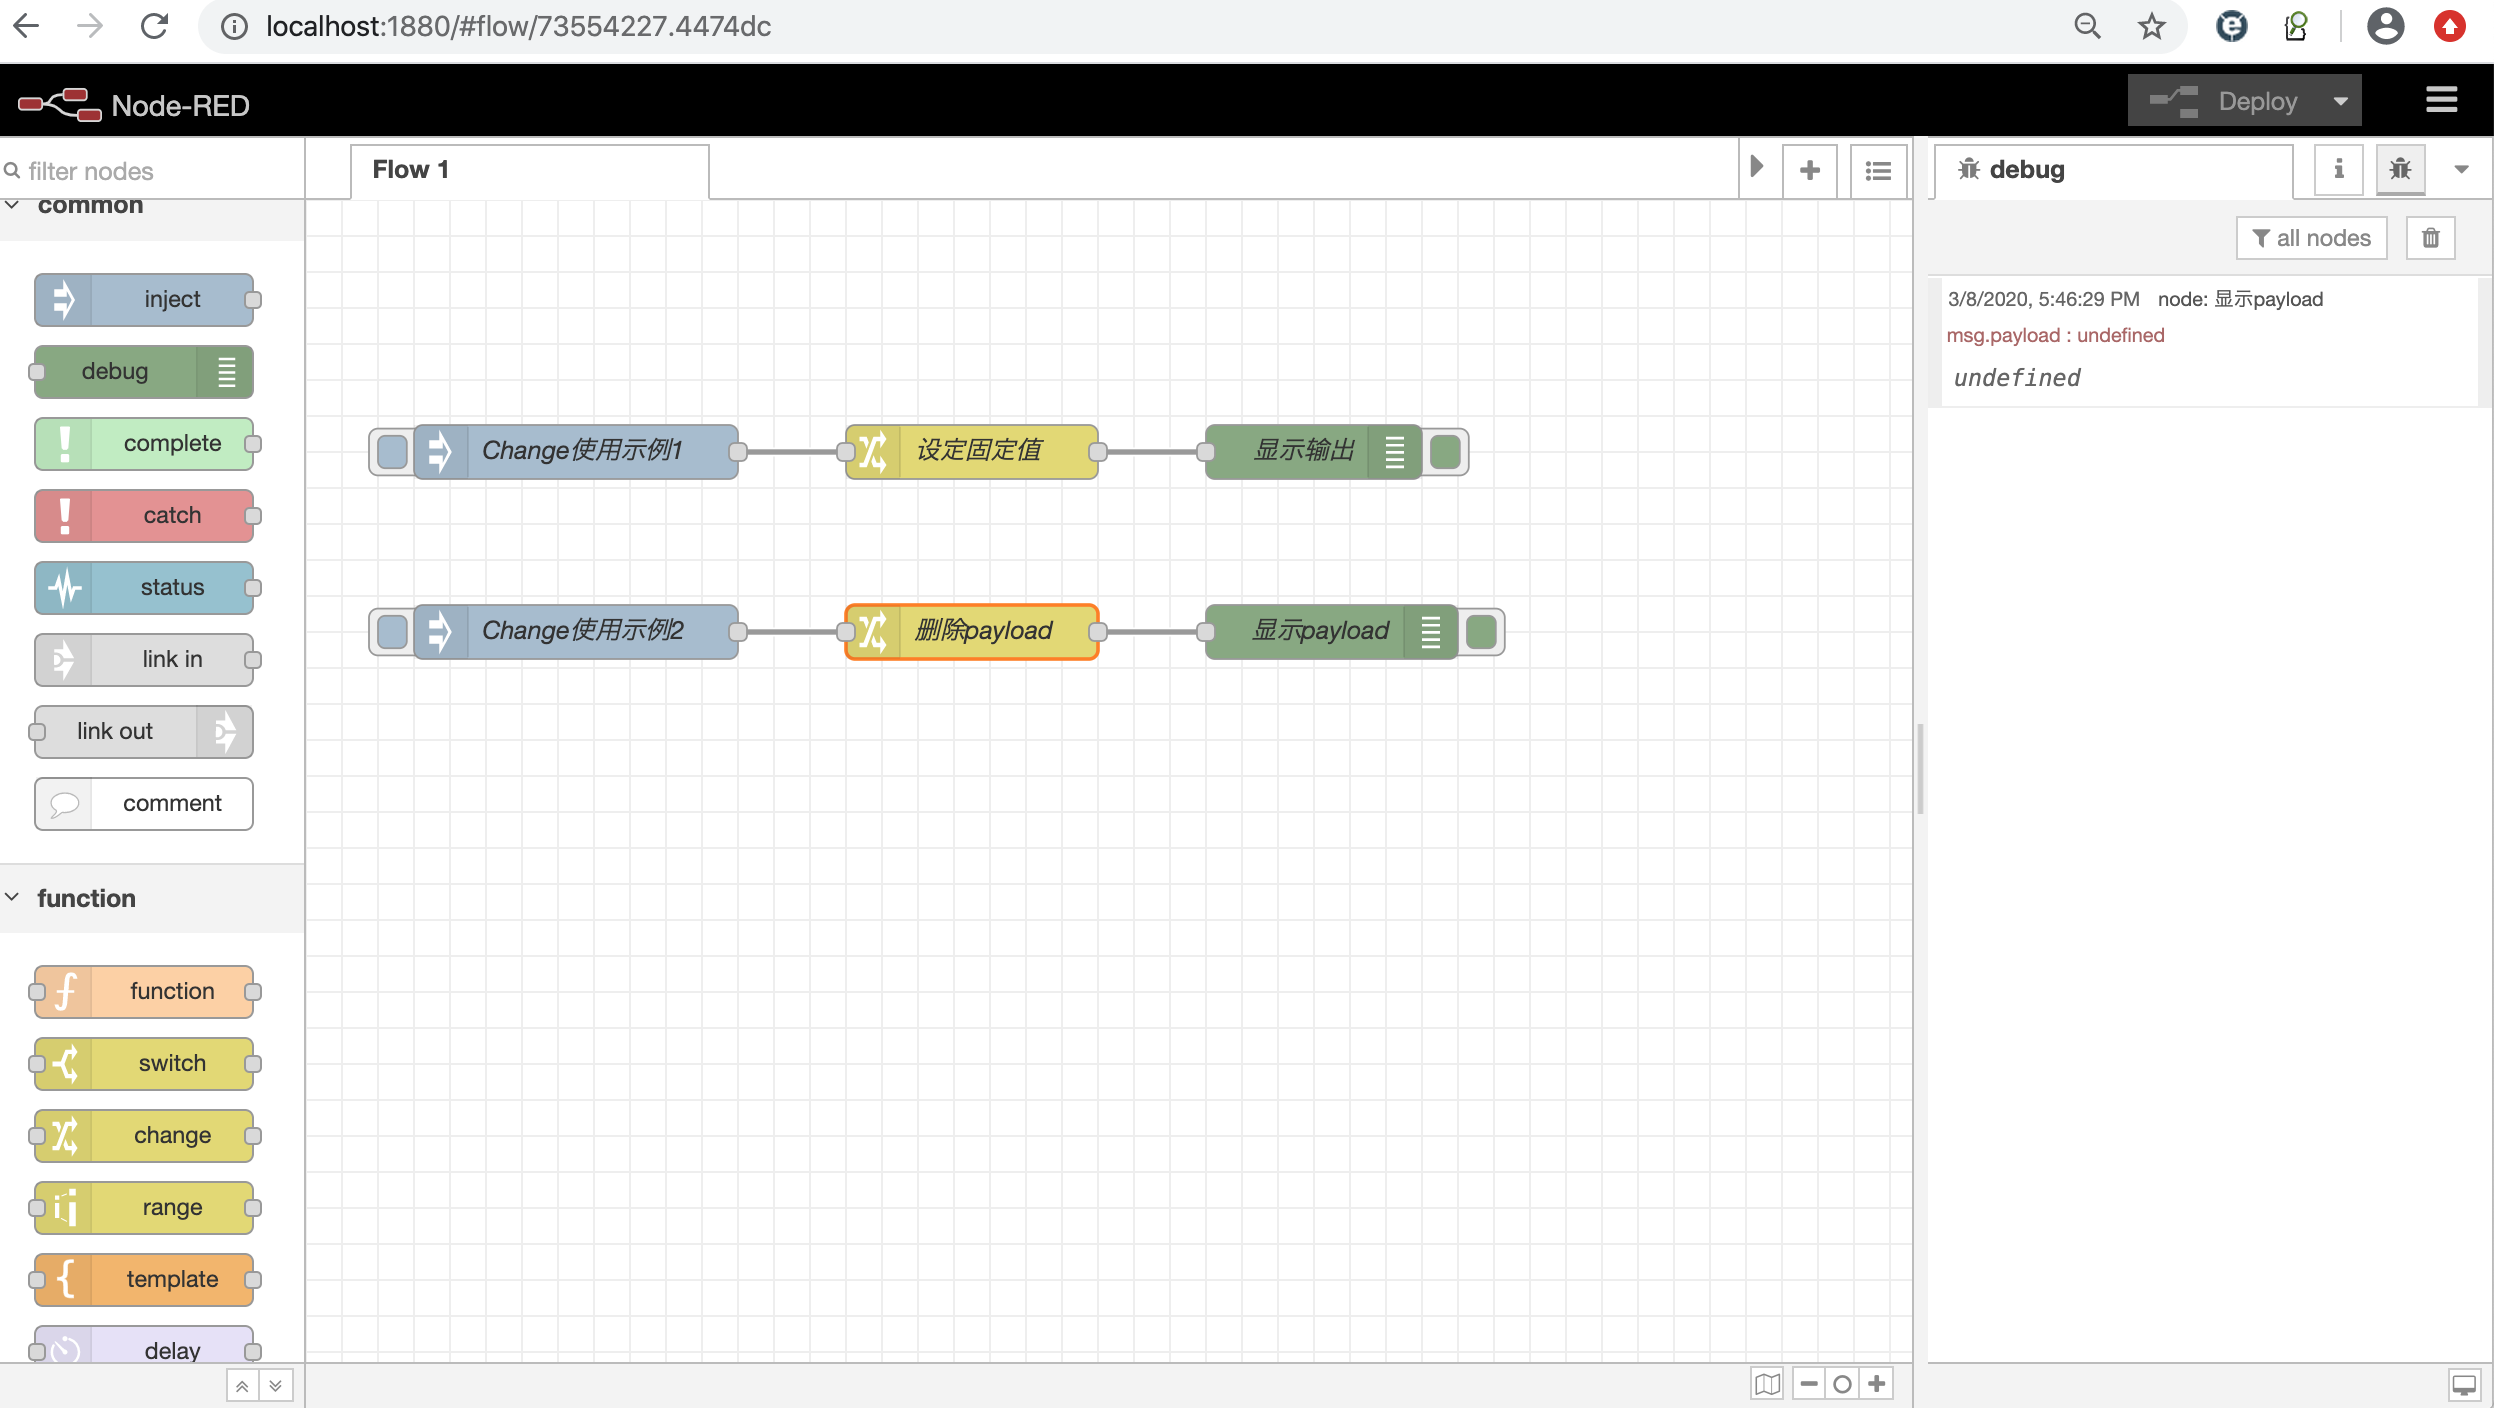Screen dimensions: 2494x1408
Task: Toggle the 显示payload debug node output button
Action: coord(1481,632)
